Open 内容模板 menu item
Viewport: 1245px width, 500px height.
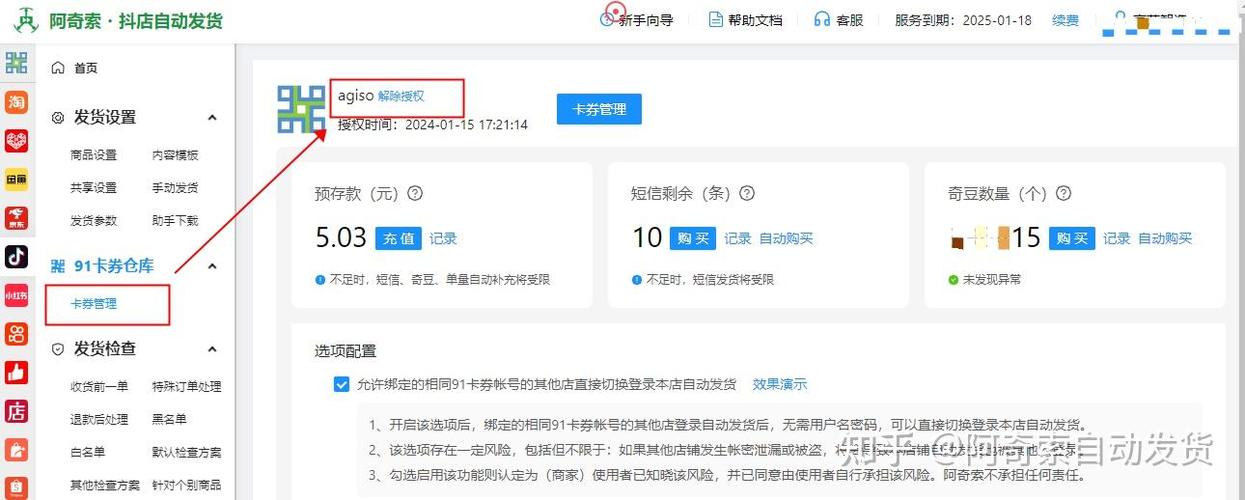click(175, 155)
